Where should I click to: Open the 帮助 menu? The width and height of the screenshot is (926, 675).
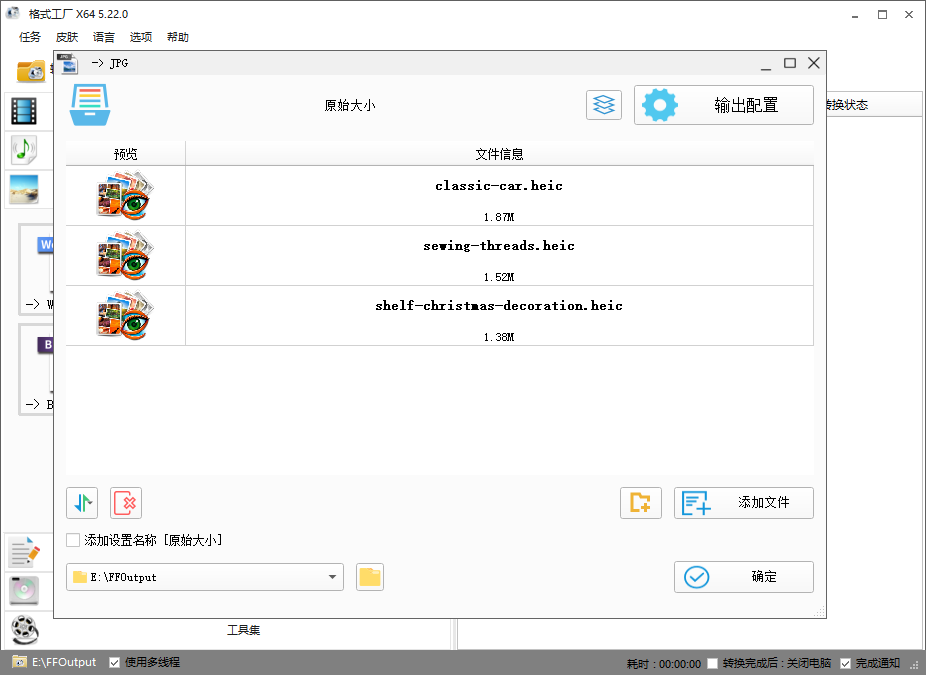tap(178, 37)
